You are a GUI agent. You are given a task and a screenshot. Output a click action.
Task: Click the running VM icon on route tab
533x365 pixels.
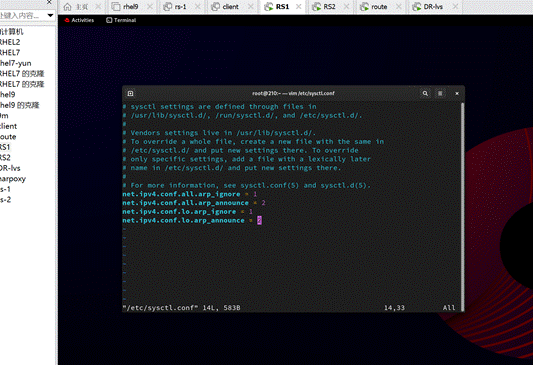click(364, 6)
